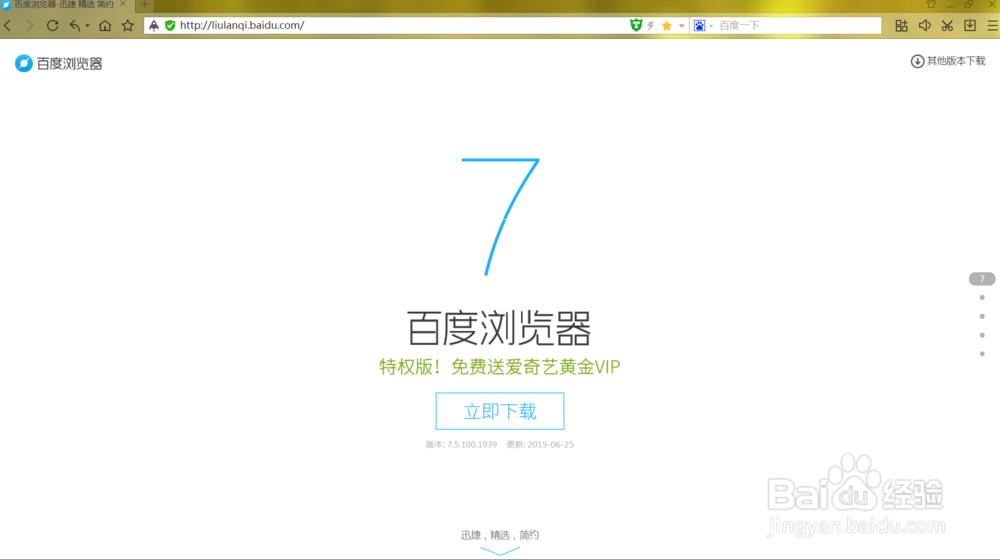
Task: Select the page indicator labeled 7
Action: coord(982,279)
